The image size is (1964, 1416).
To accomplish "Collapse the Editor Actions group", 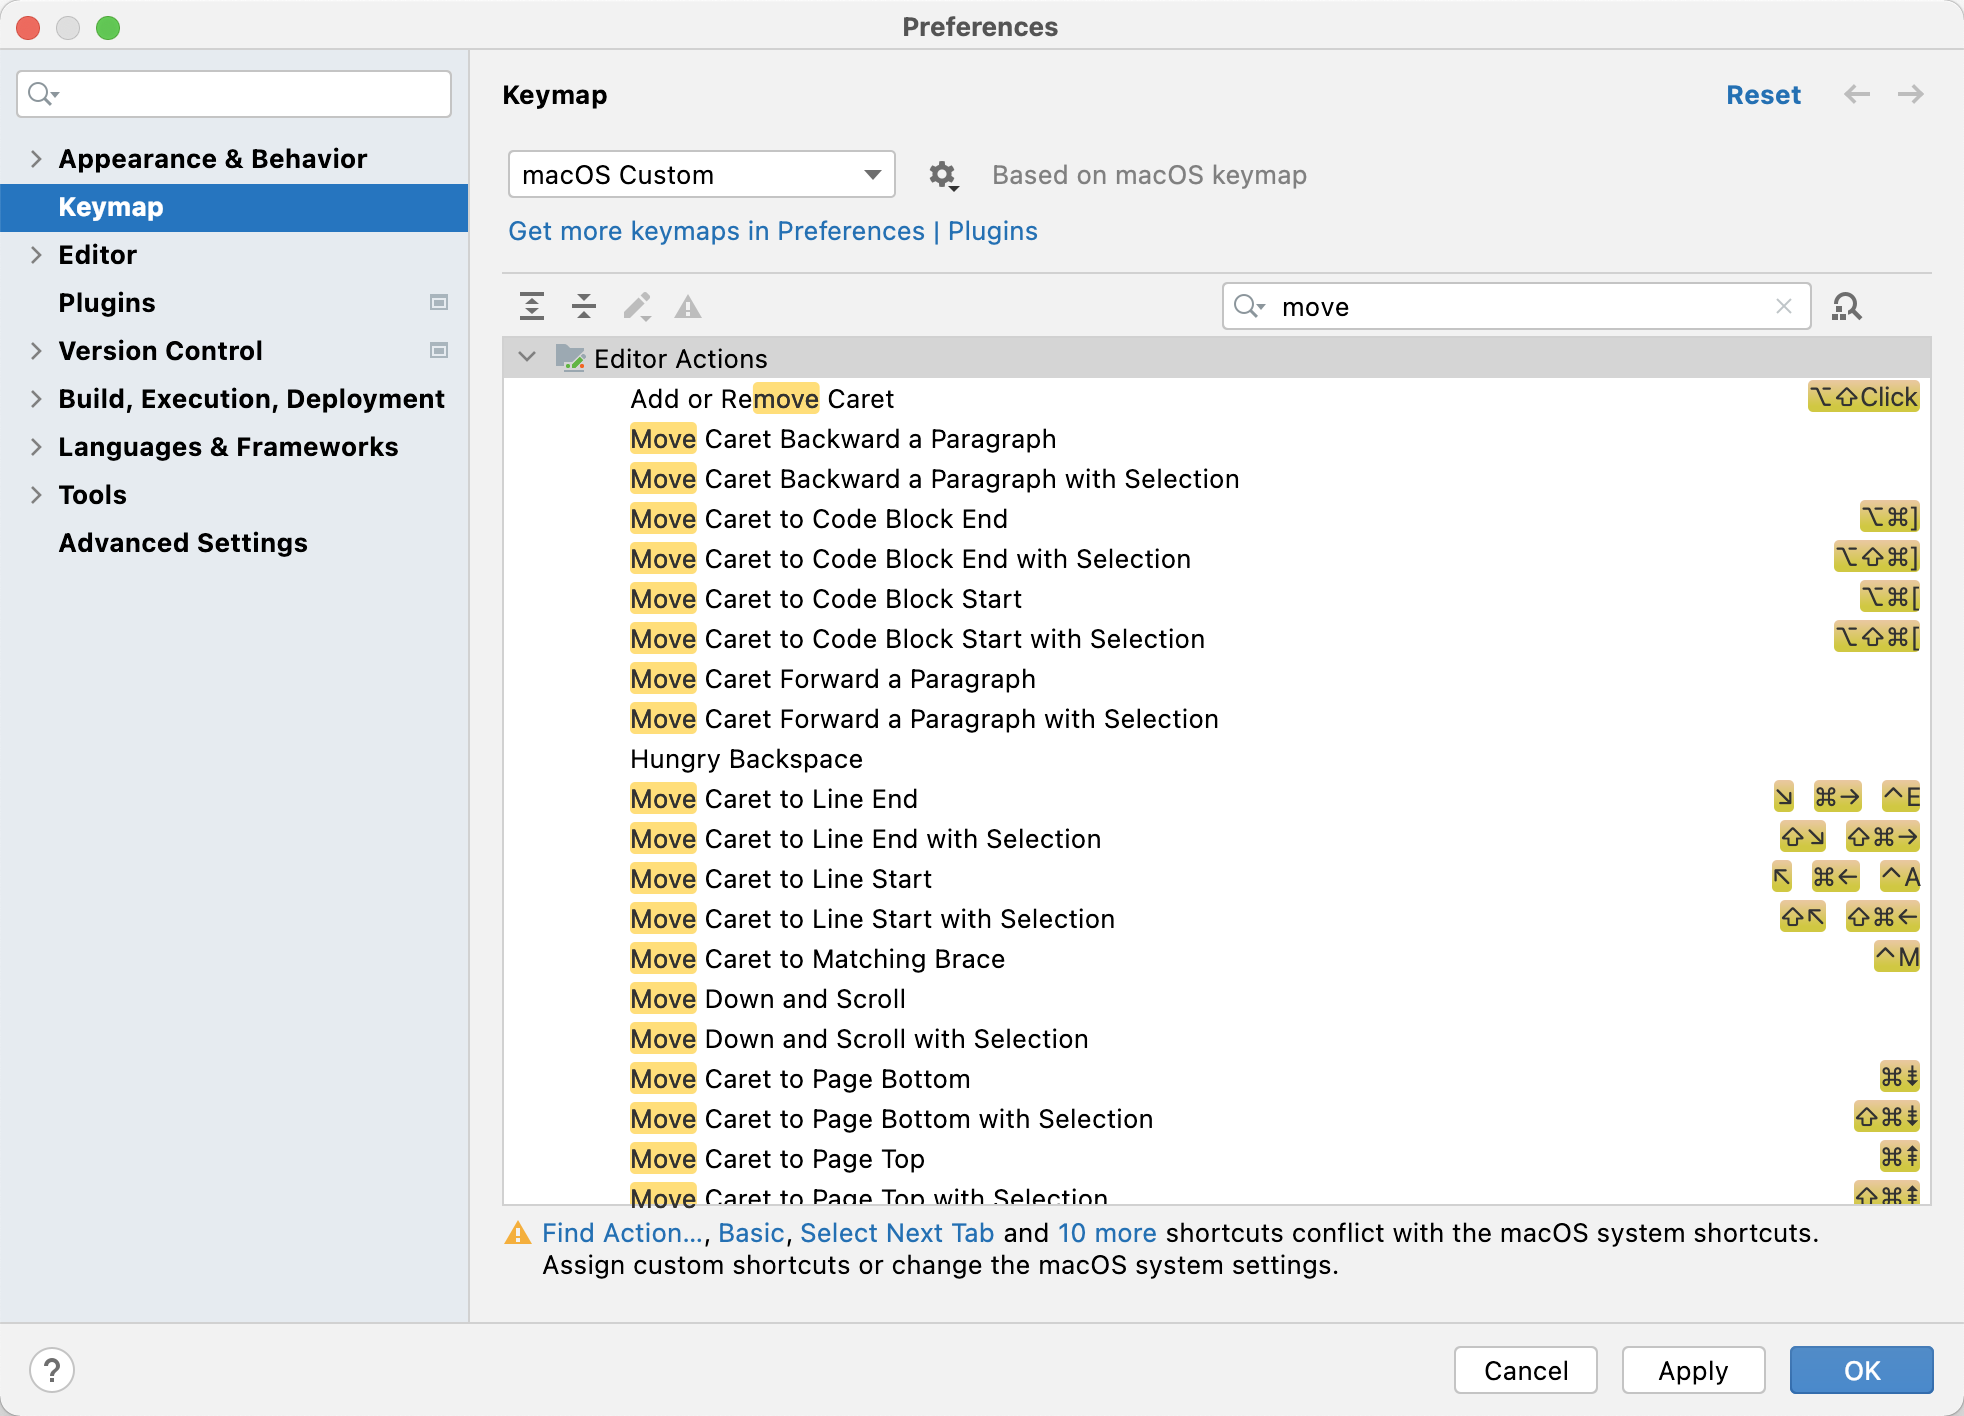I will click(x=527, y=358).
